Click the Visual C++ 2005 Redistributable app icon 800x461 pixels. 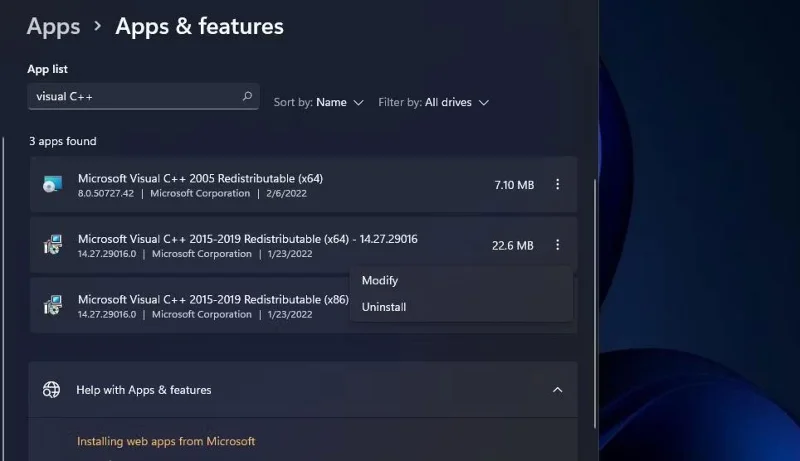tap(53, 184)
